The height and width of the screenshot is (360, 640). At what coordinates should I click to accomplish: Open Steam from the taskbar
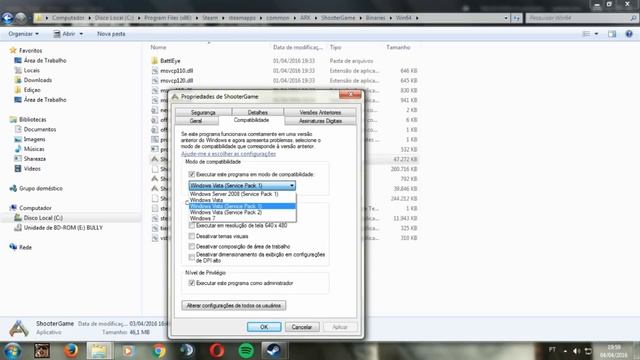tap(273, 351)
